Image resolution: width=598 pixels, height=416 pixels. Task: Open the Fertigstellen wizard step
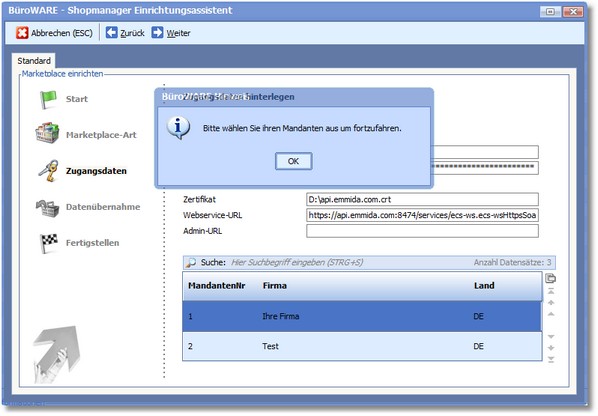[x=92, y=243]
